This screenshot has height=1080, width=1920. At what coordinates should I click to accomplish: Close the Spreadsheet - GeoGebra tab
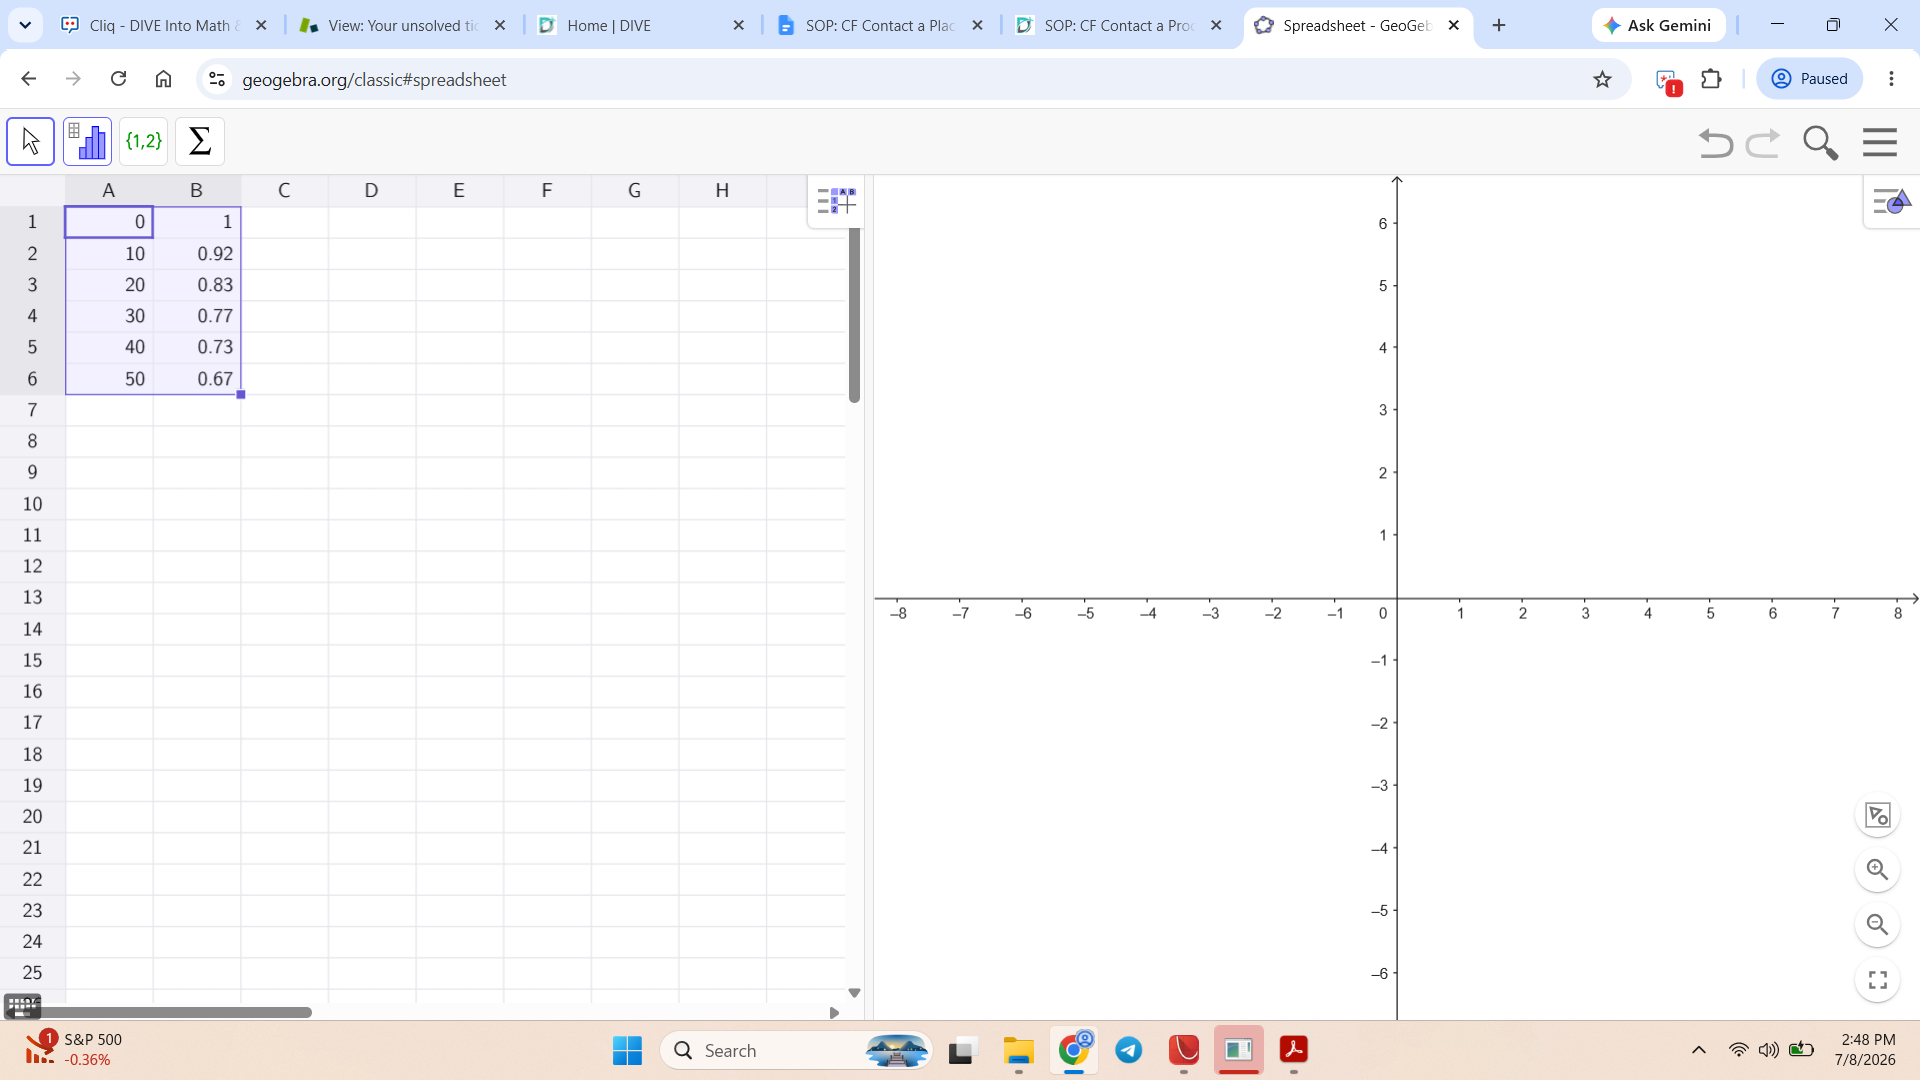(x=1454, y=25)
